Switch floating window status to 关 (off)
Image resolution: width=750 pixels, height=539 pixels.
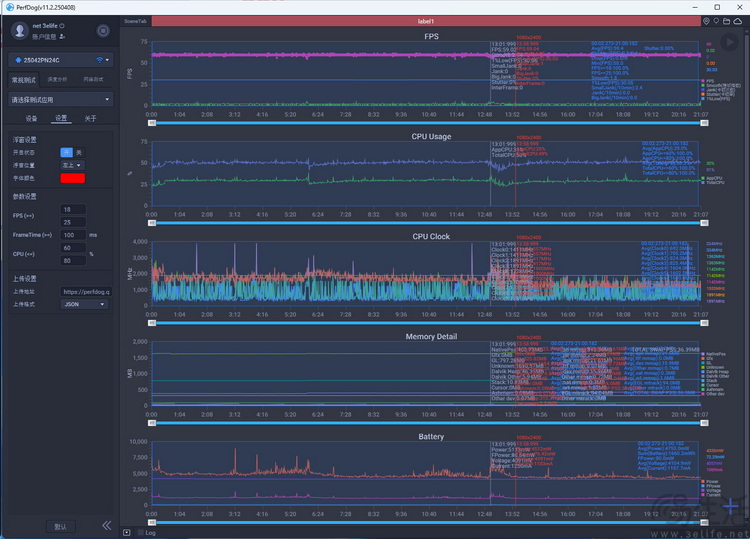pos(79,152)
